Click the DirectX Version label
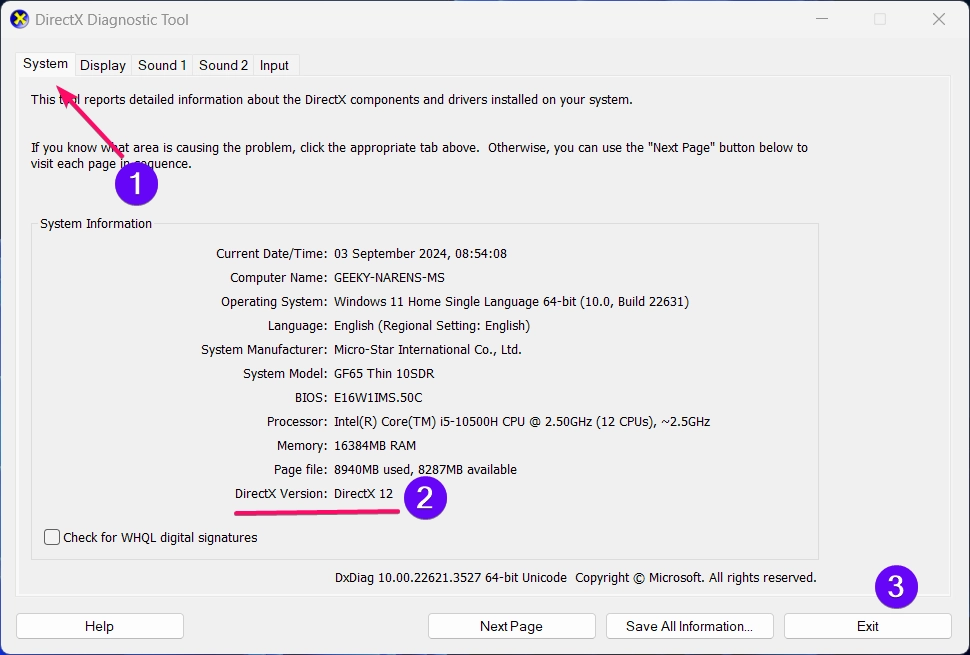 (x=281, y=494)
